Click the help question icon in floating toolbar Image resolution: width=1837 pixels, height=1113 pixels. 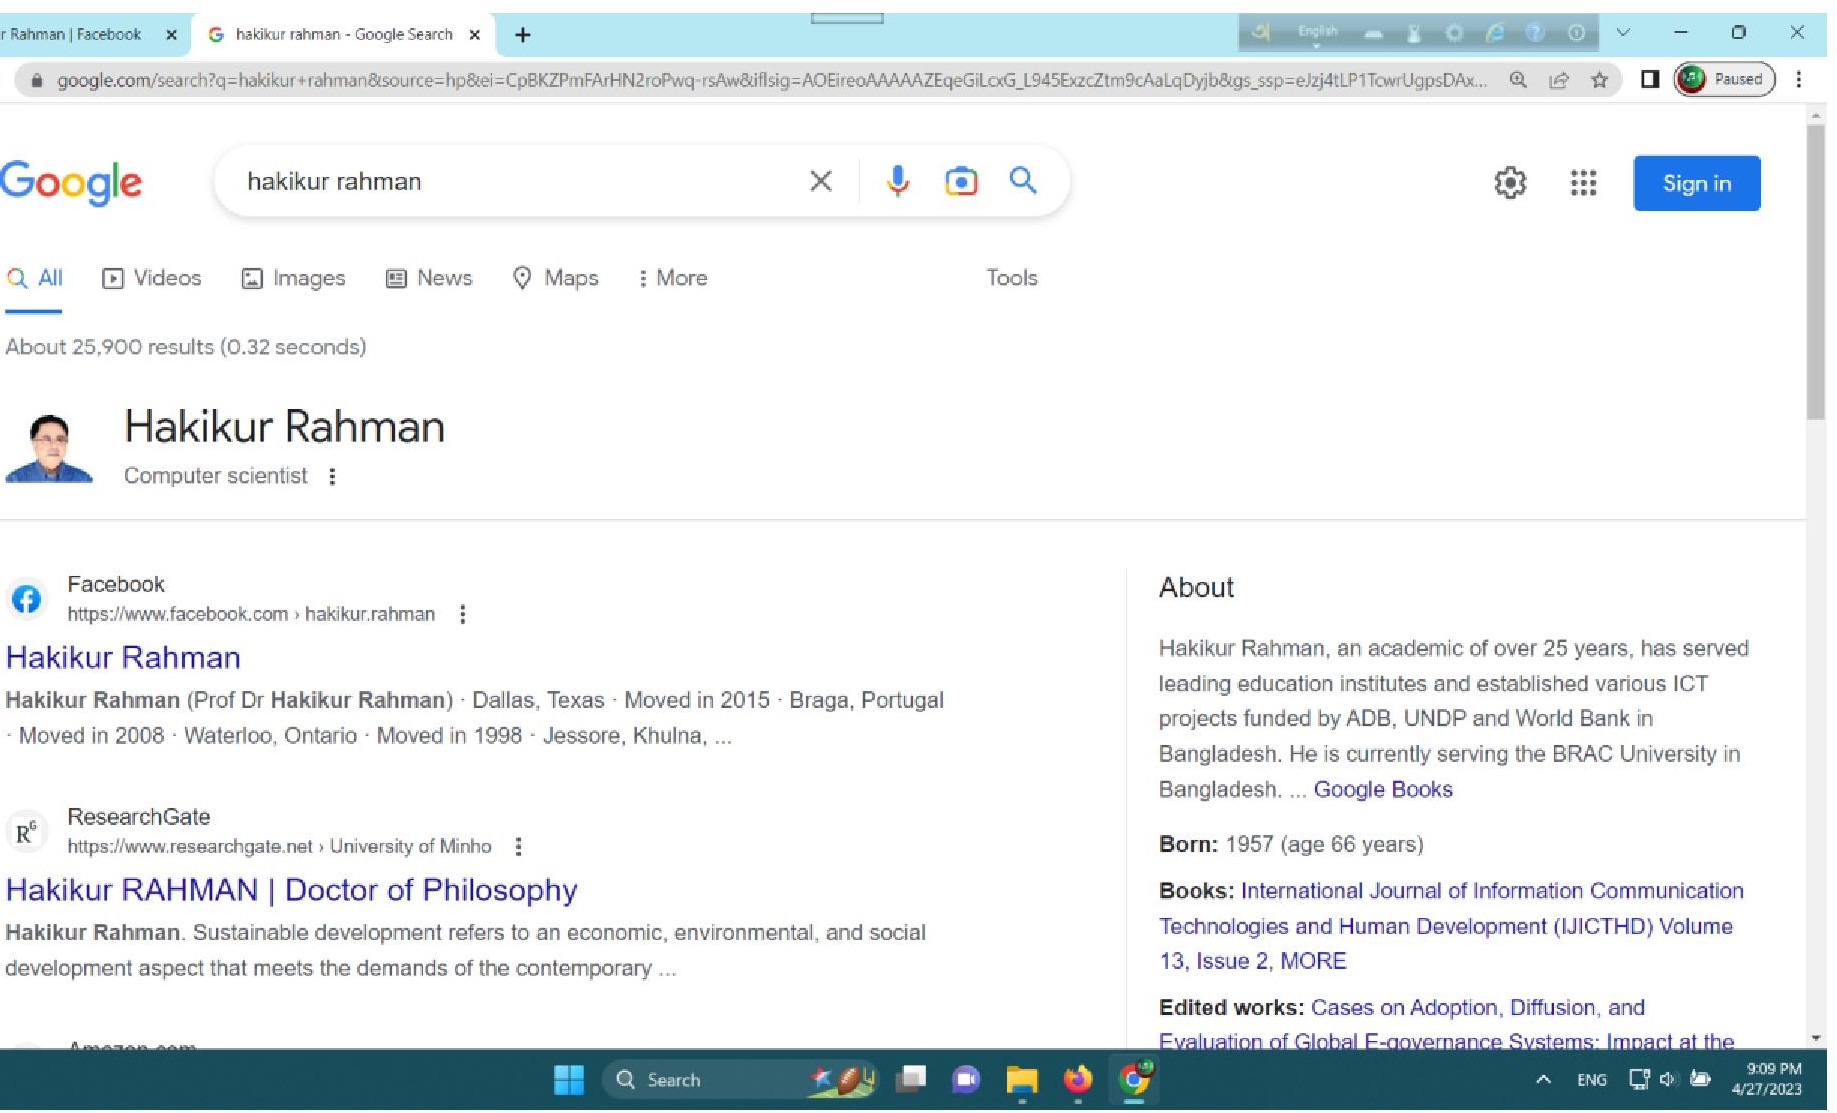(x=1535, y=33)
